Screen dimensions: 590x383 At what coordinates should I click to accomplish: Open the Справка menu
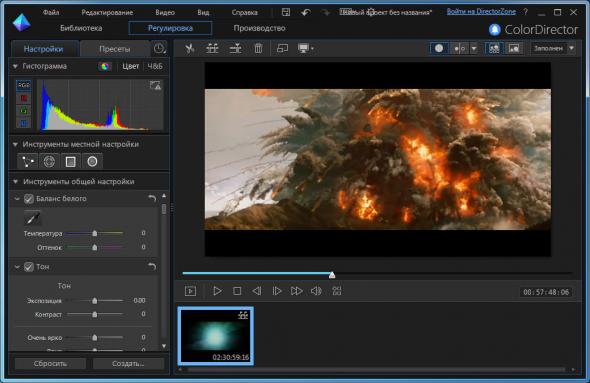[x=245, y=12]
